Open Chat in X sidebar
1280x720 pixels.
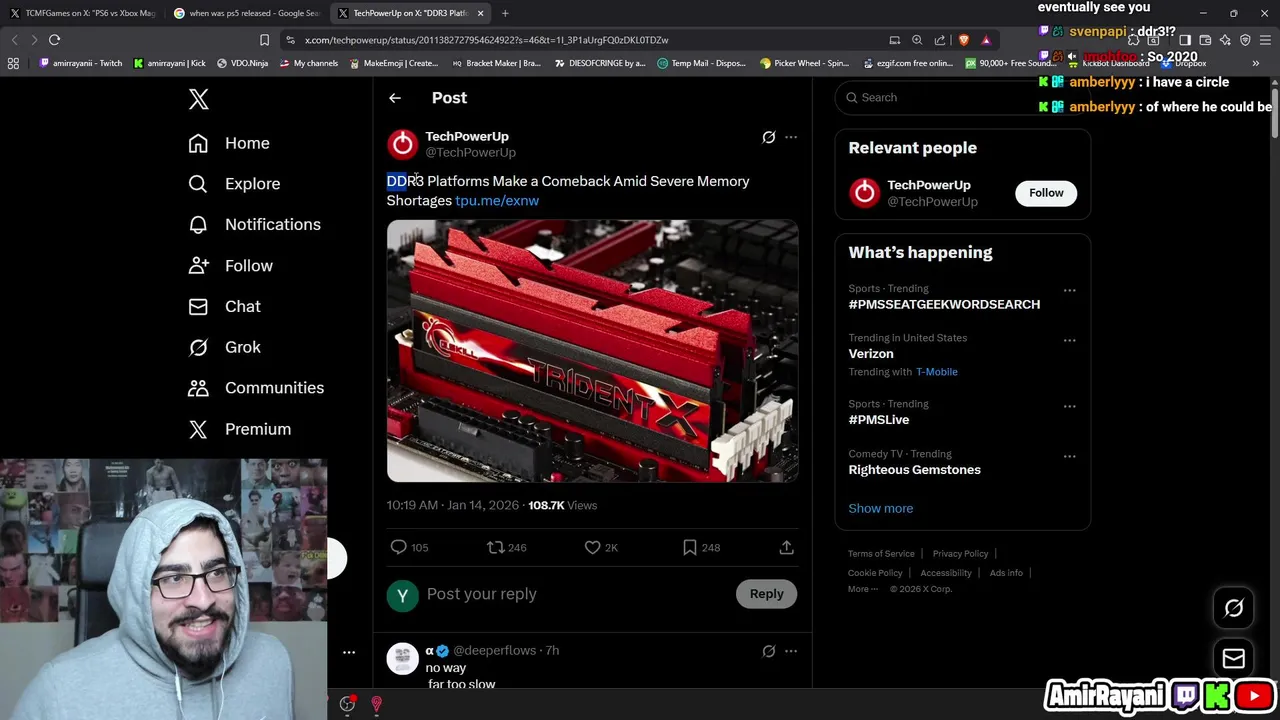click(x=224, y=306)
